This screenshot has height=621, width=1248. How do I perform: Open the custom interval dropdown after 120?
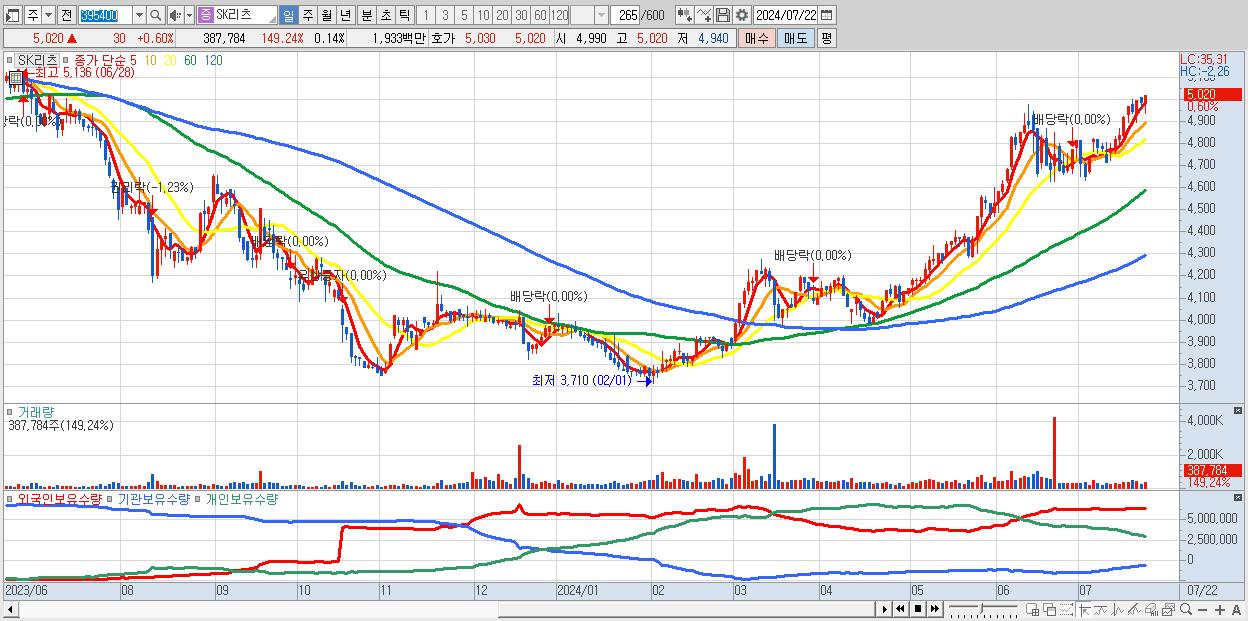tap(600, 15)
